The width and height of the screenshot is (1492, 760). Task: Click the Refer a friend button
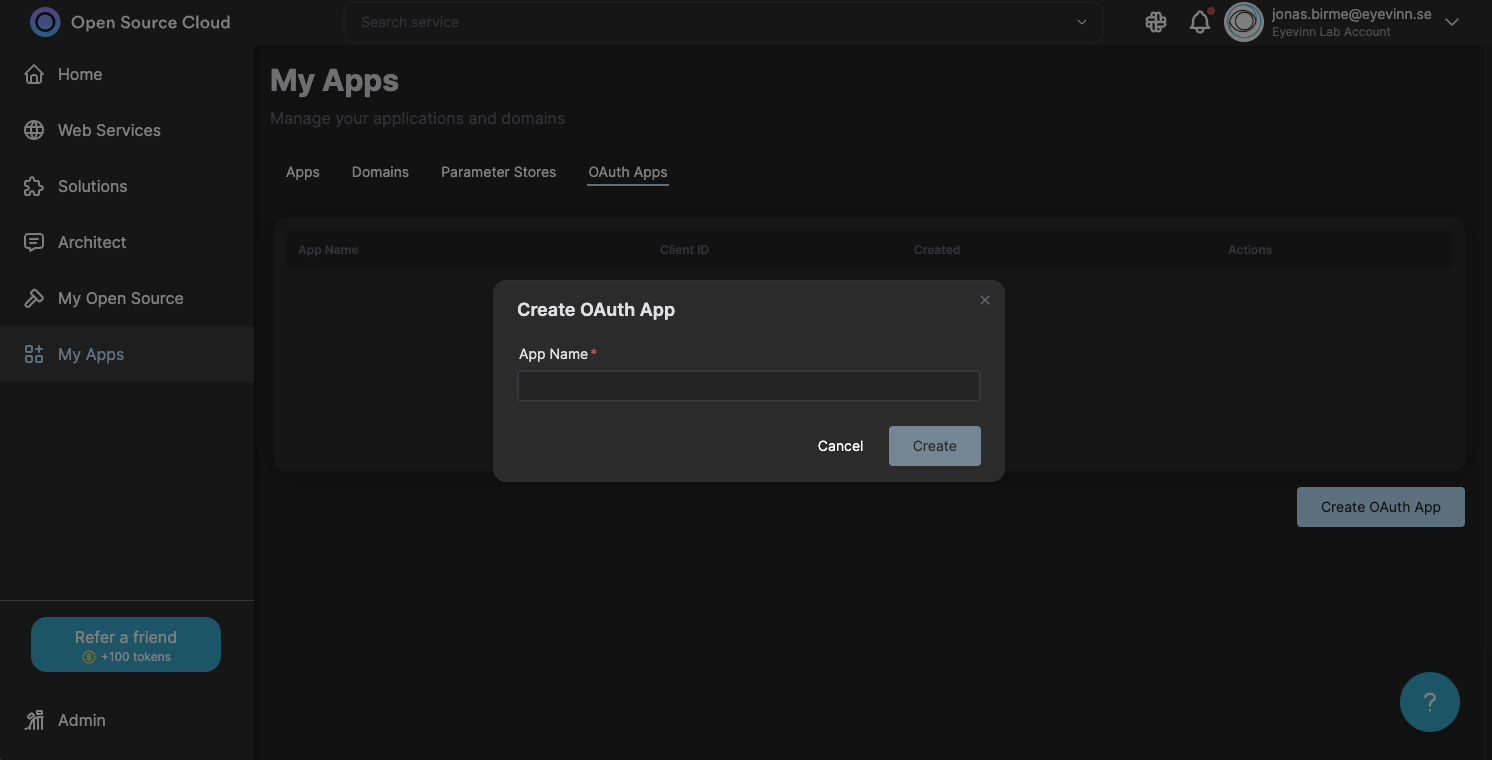pyautogui.click(x=125, y=644)
